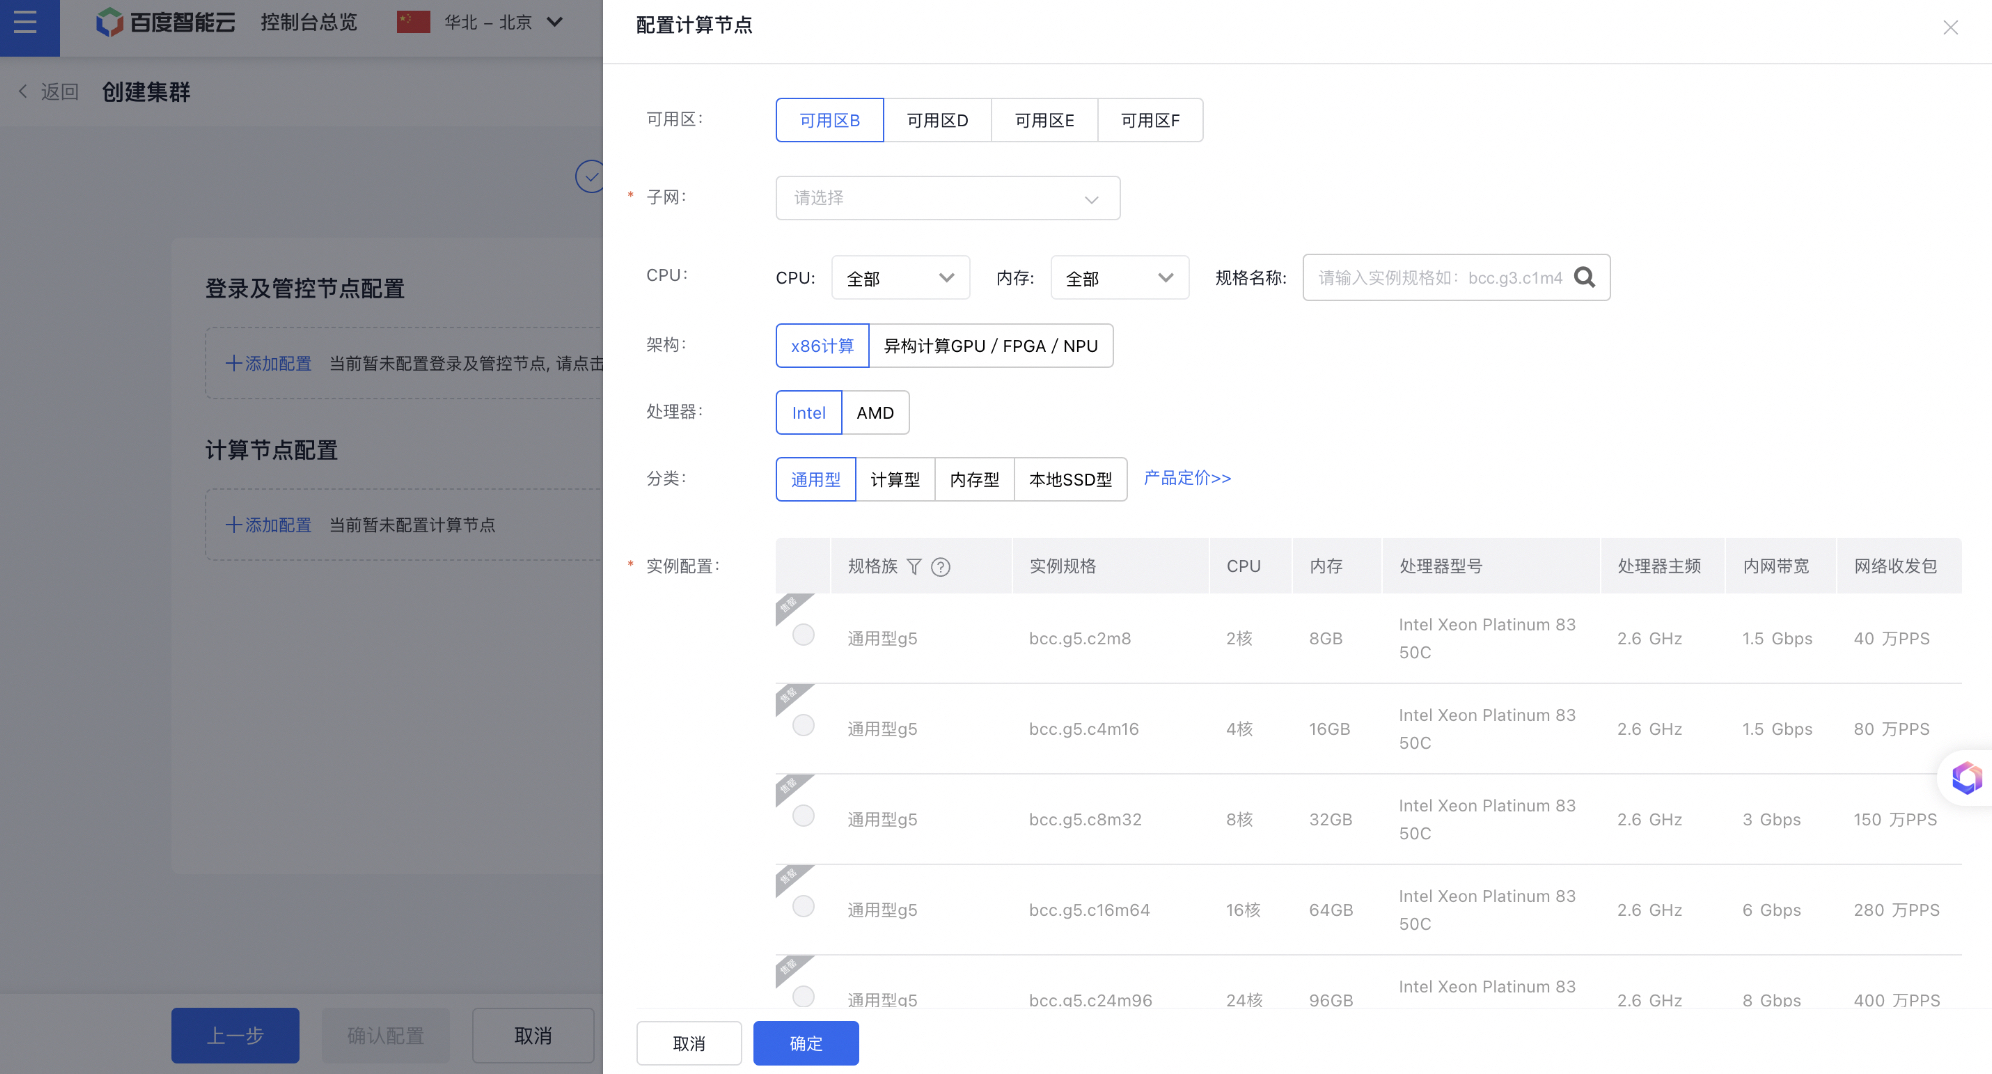1992x1074 pixels.
Task: Click the back arrow next to 返回
Action: coord(23,92)
